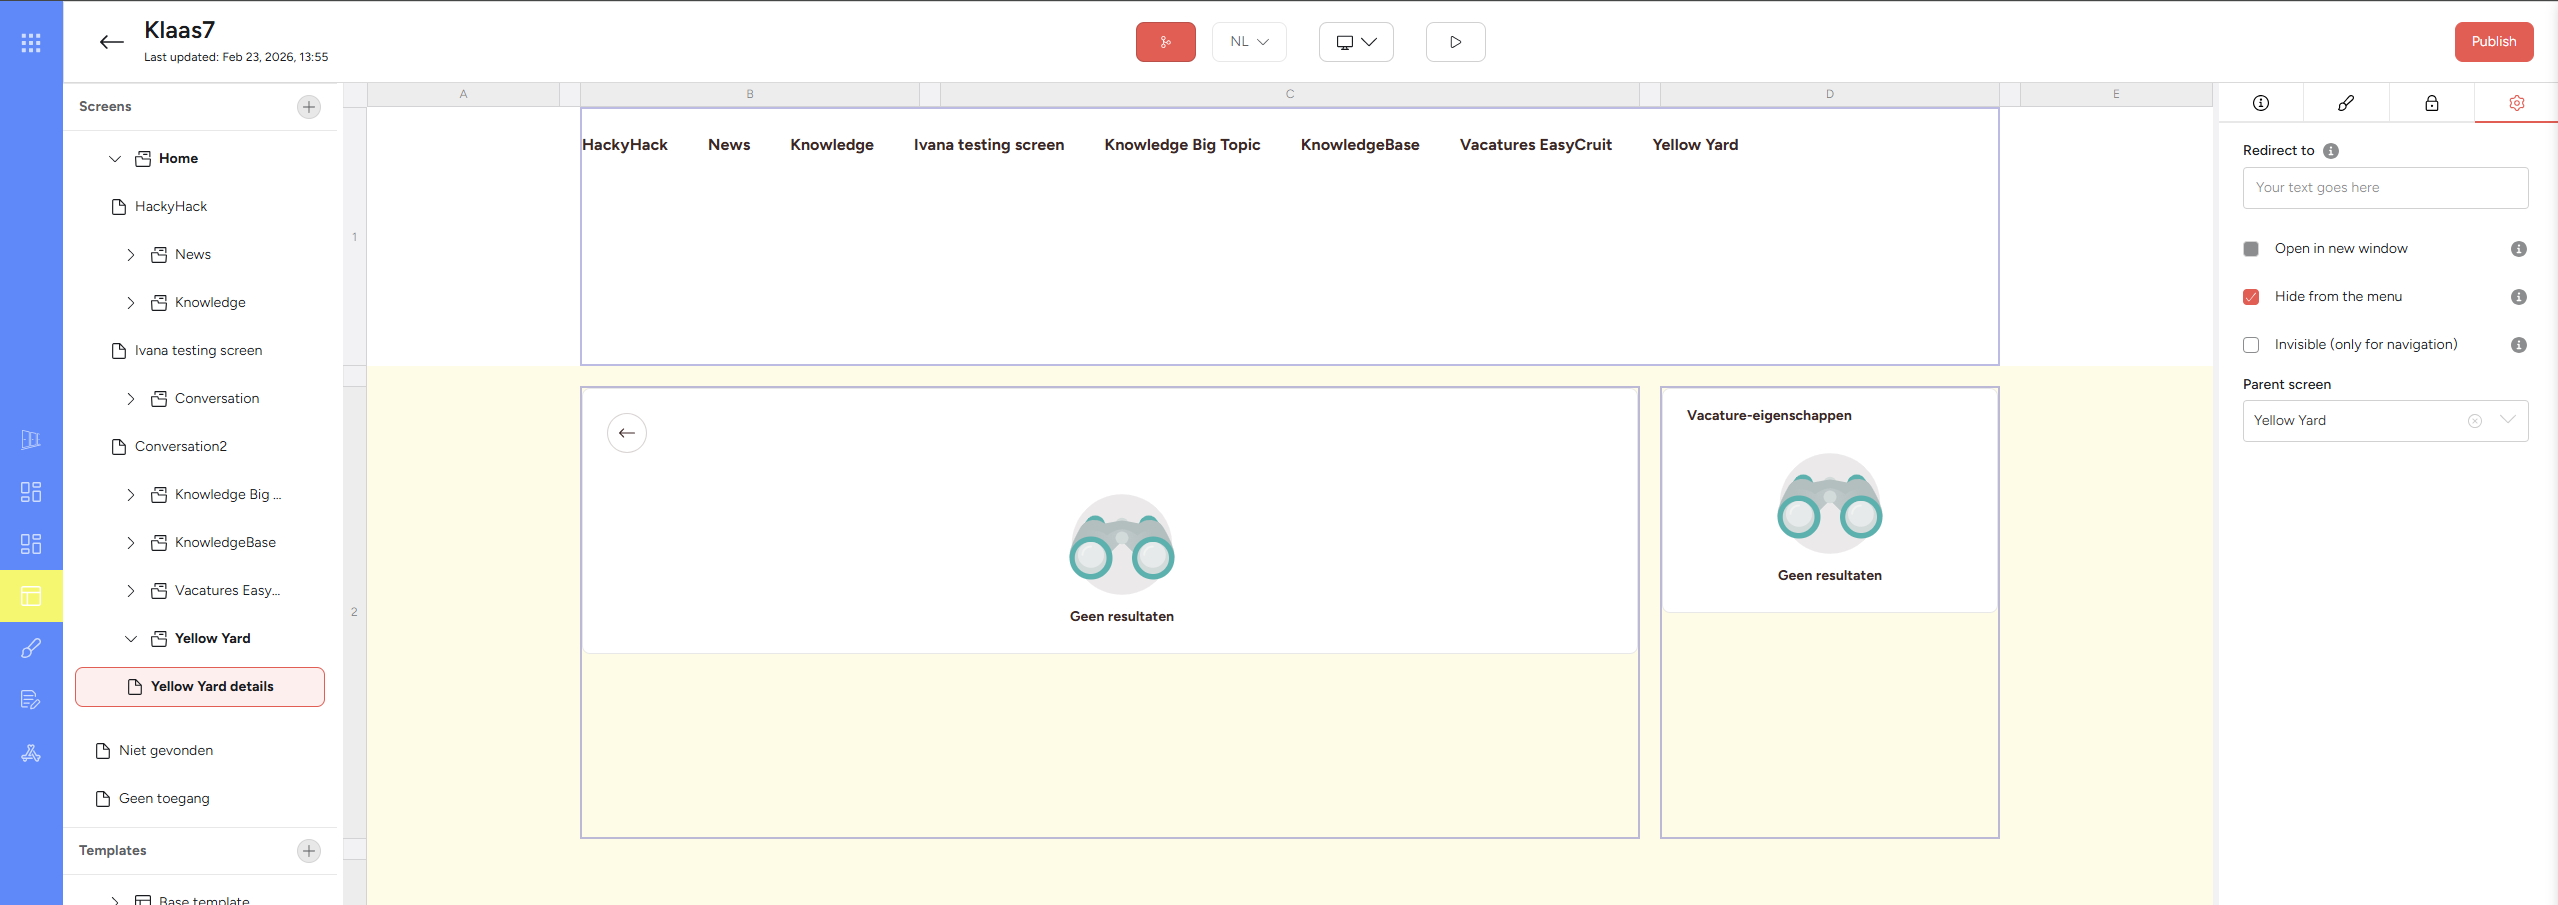
Task: Click info icon for Invisible option
Action: [x=2519, y=345]
